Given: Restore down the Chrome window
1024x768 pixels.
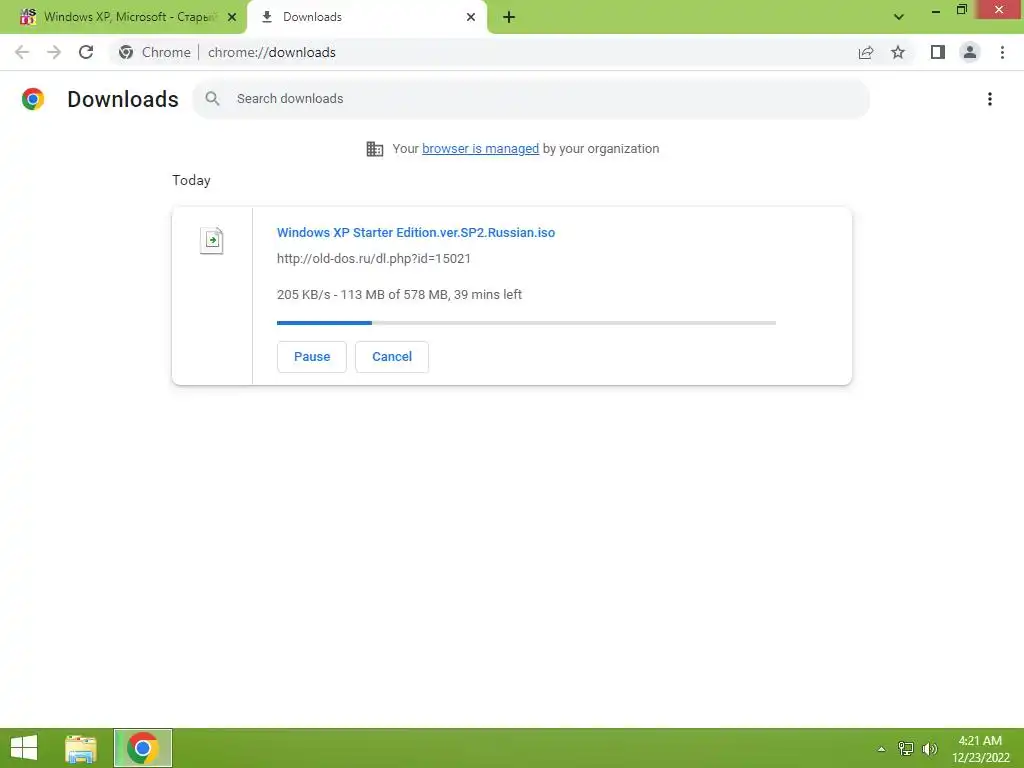Looking at the screenshot, I should tap(961, 10).
